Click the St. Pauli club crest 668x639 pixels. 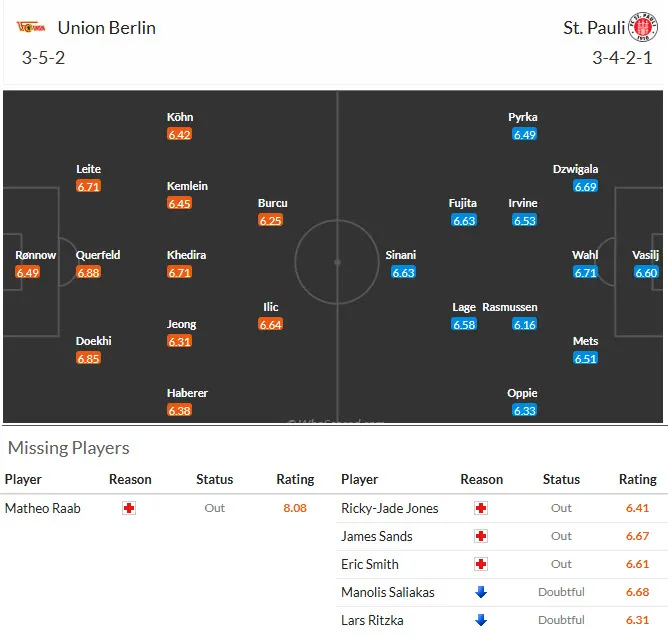point(642,27)
